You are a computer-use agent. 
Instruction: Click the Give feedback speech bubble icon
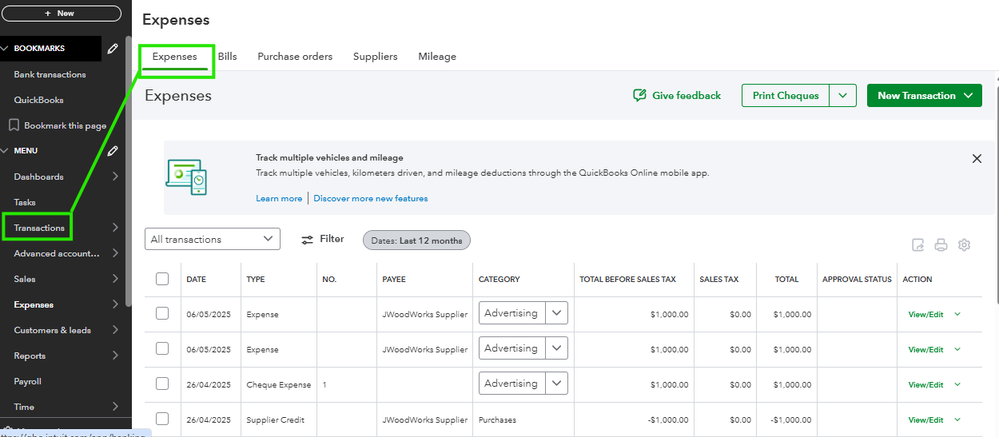pos(639,96)
